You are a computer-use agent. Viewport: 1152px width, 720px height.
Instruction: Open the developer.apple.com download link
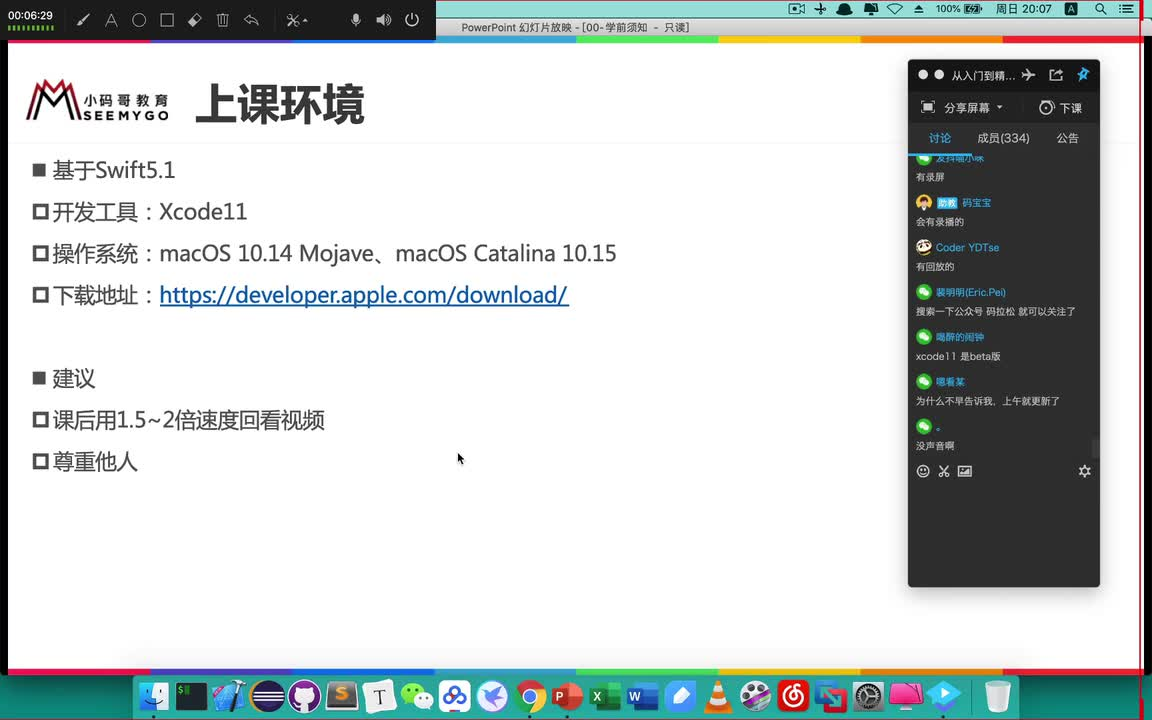coord(364,295)
